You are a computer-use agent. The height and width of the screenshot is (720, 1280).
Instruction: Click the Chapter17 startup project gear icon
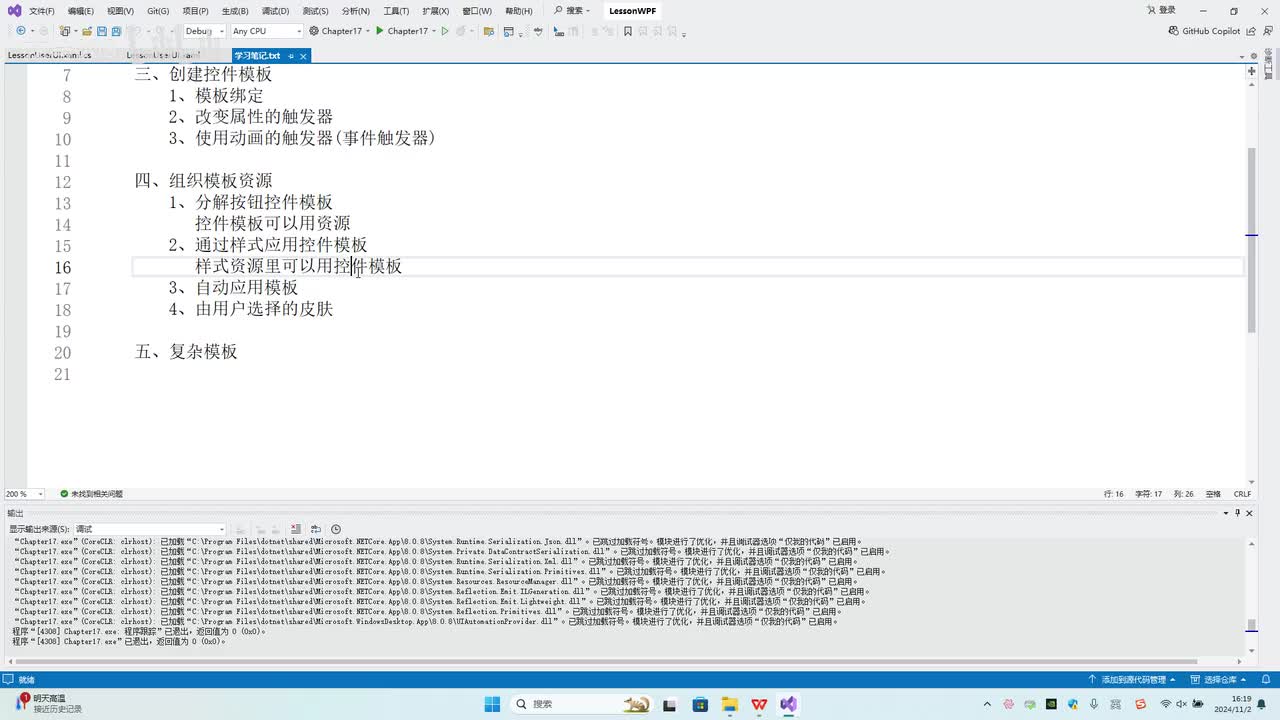314,31
